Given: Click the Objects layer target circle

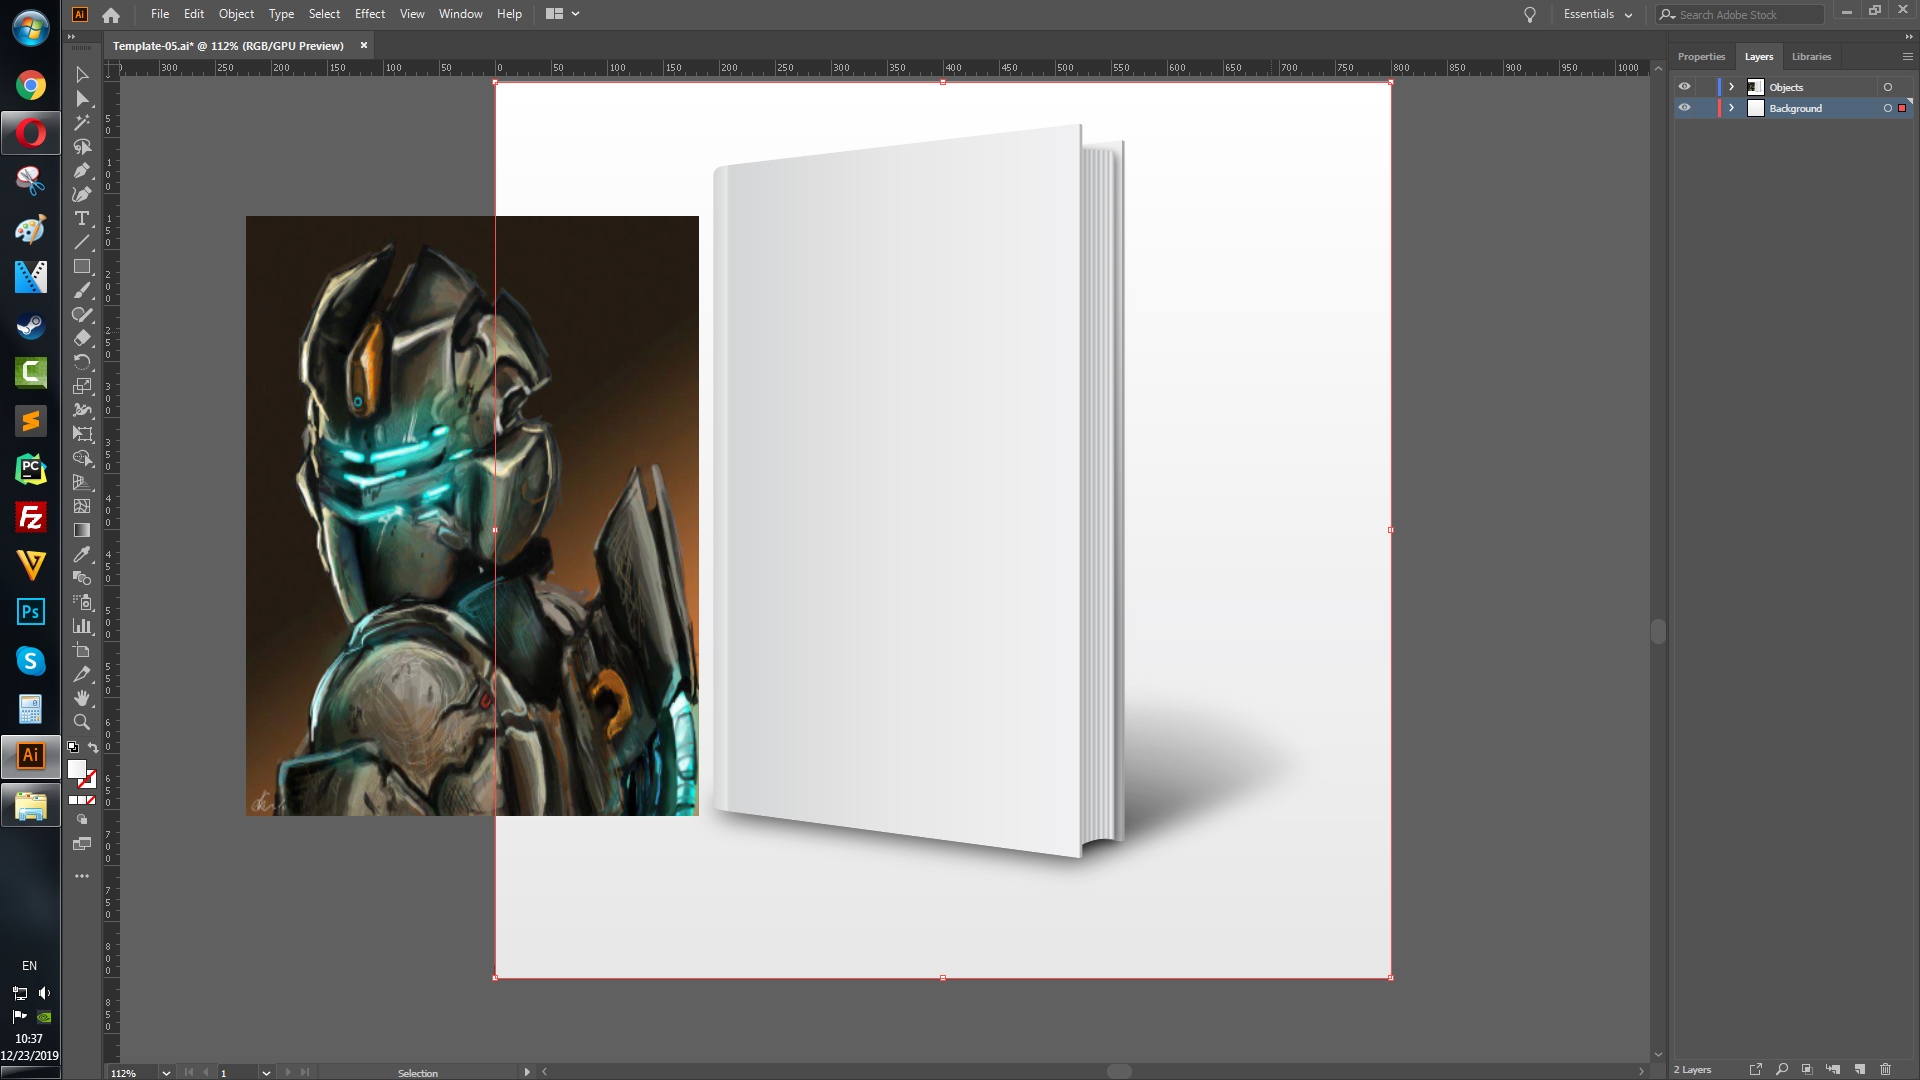Looking at the screenshot, I should pyautogui.click(x=1888, y=87).
